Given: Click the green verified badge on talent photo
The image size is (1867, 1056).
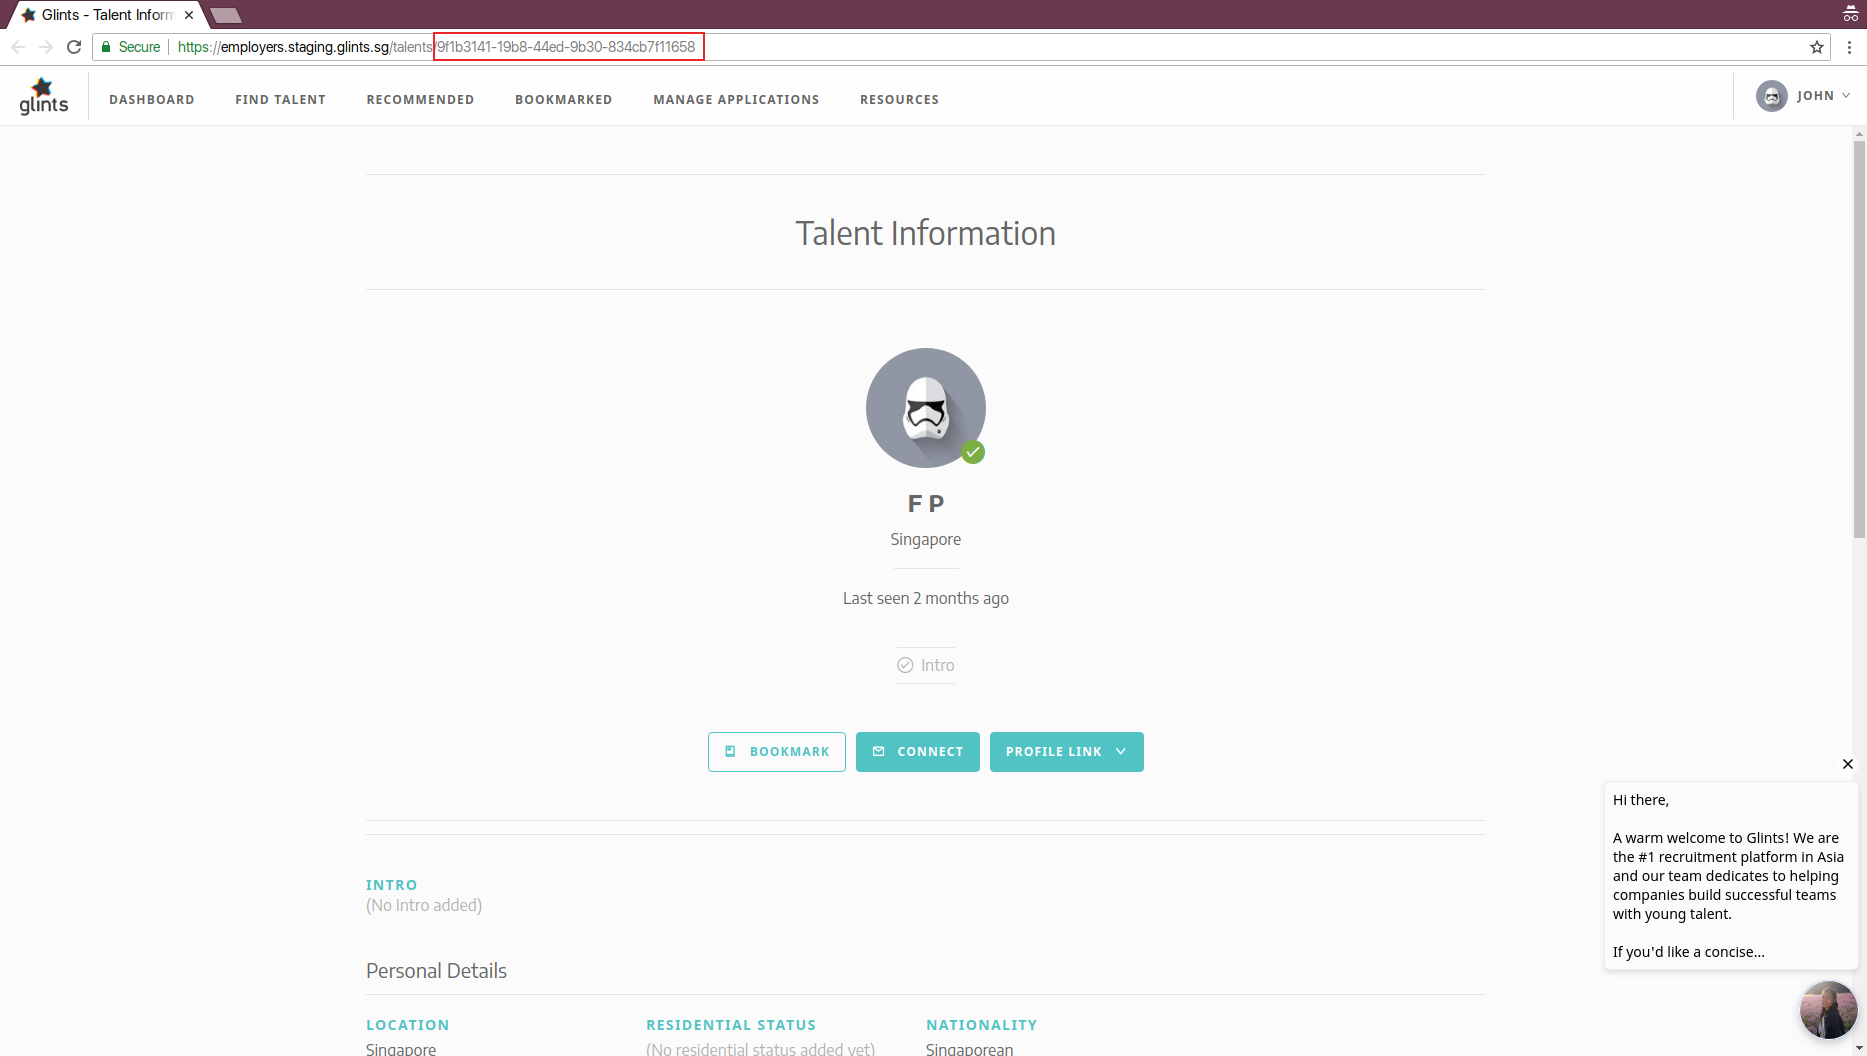Looking at the screenshot, I should (x=973, y=452).
